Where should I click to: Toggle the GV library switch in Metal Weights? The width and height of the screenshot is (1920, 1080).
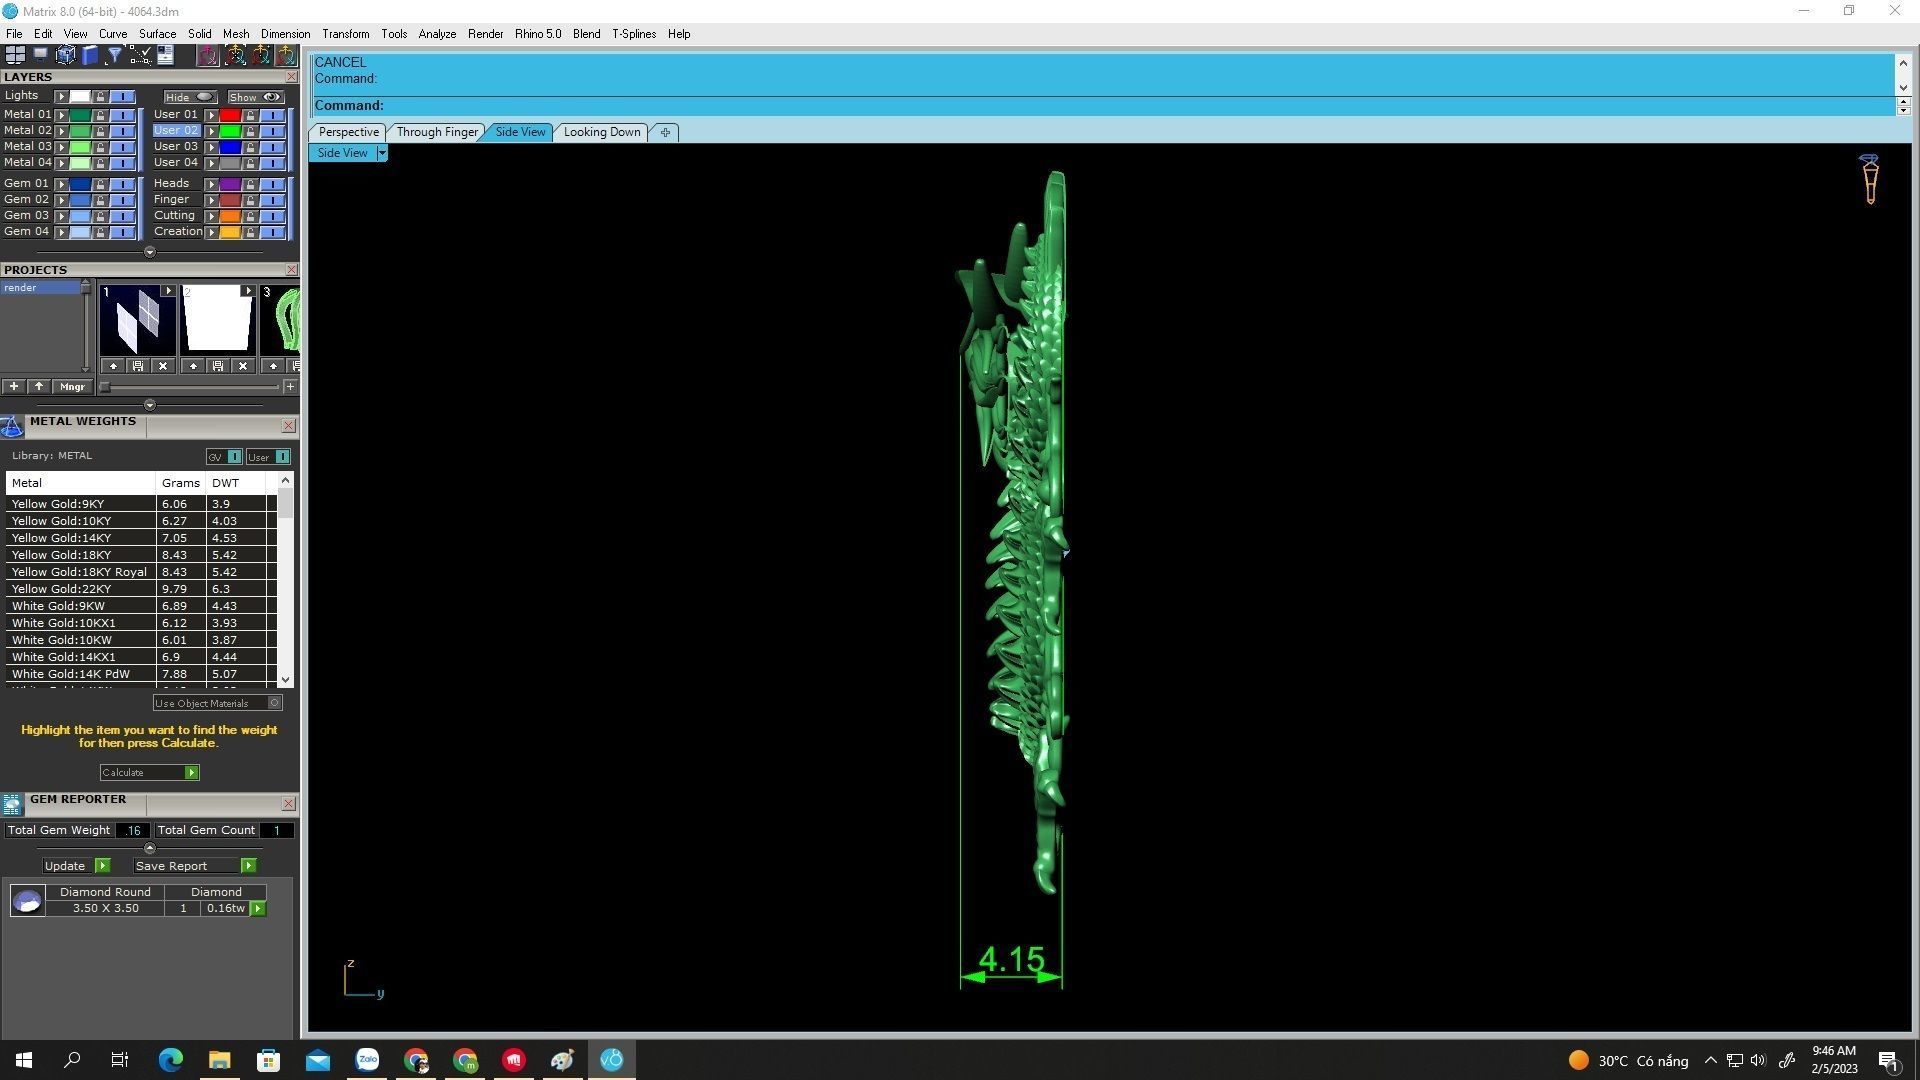point(234,457)
